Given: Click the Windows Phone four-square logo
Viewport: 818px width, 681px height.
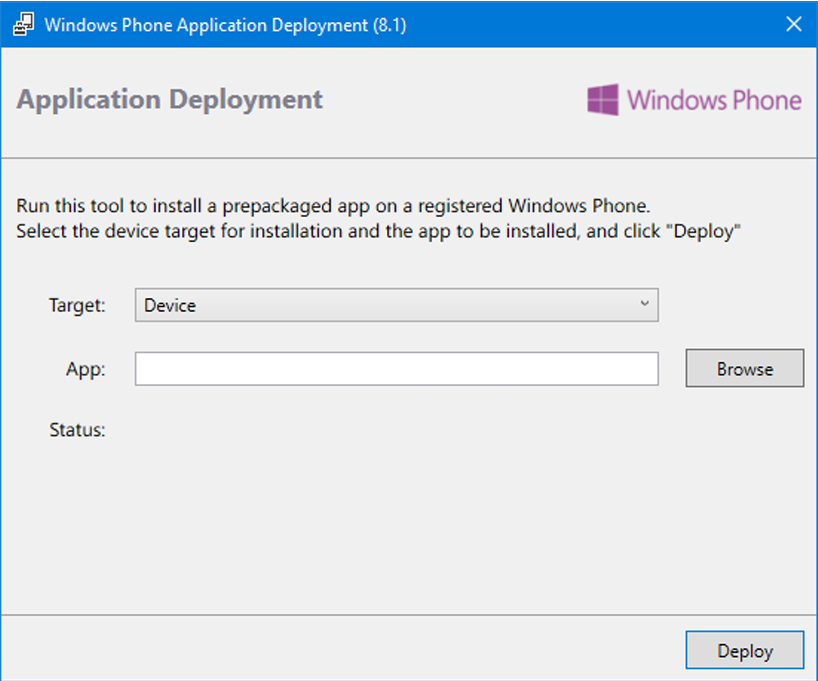Looking at the screenshot, I should point(602,100).
